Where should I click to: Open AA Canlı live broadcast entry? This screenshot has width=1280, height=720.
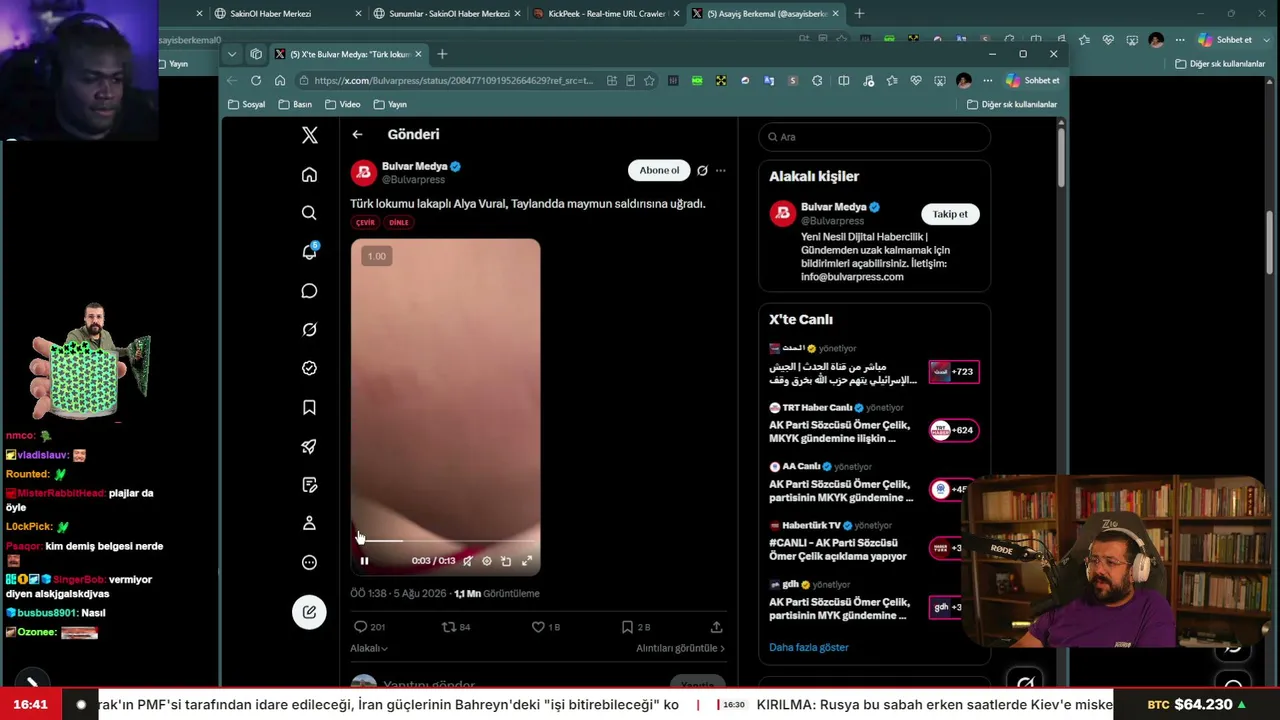point(874,483)
